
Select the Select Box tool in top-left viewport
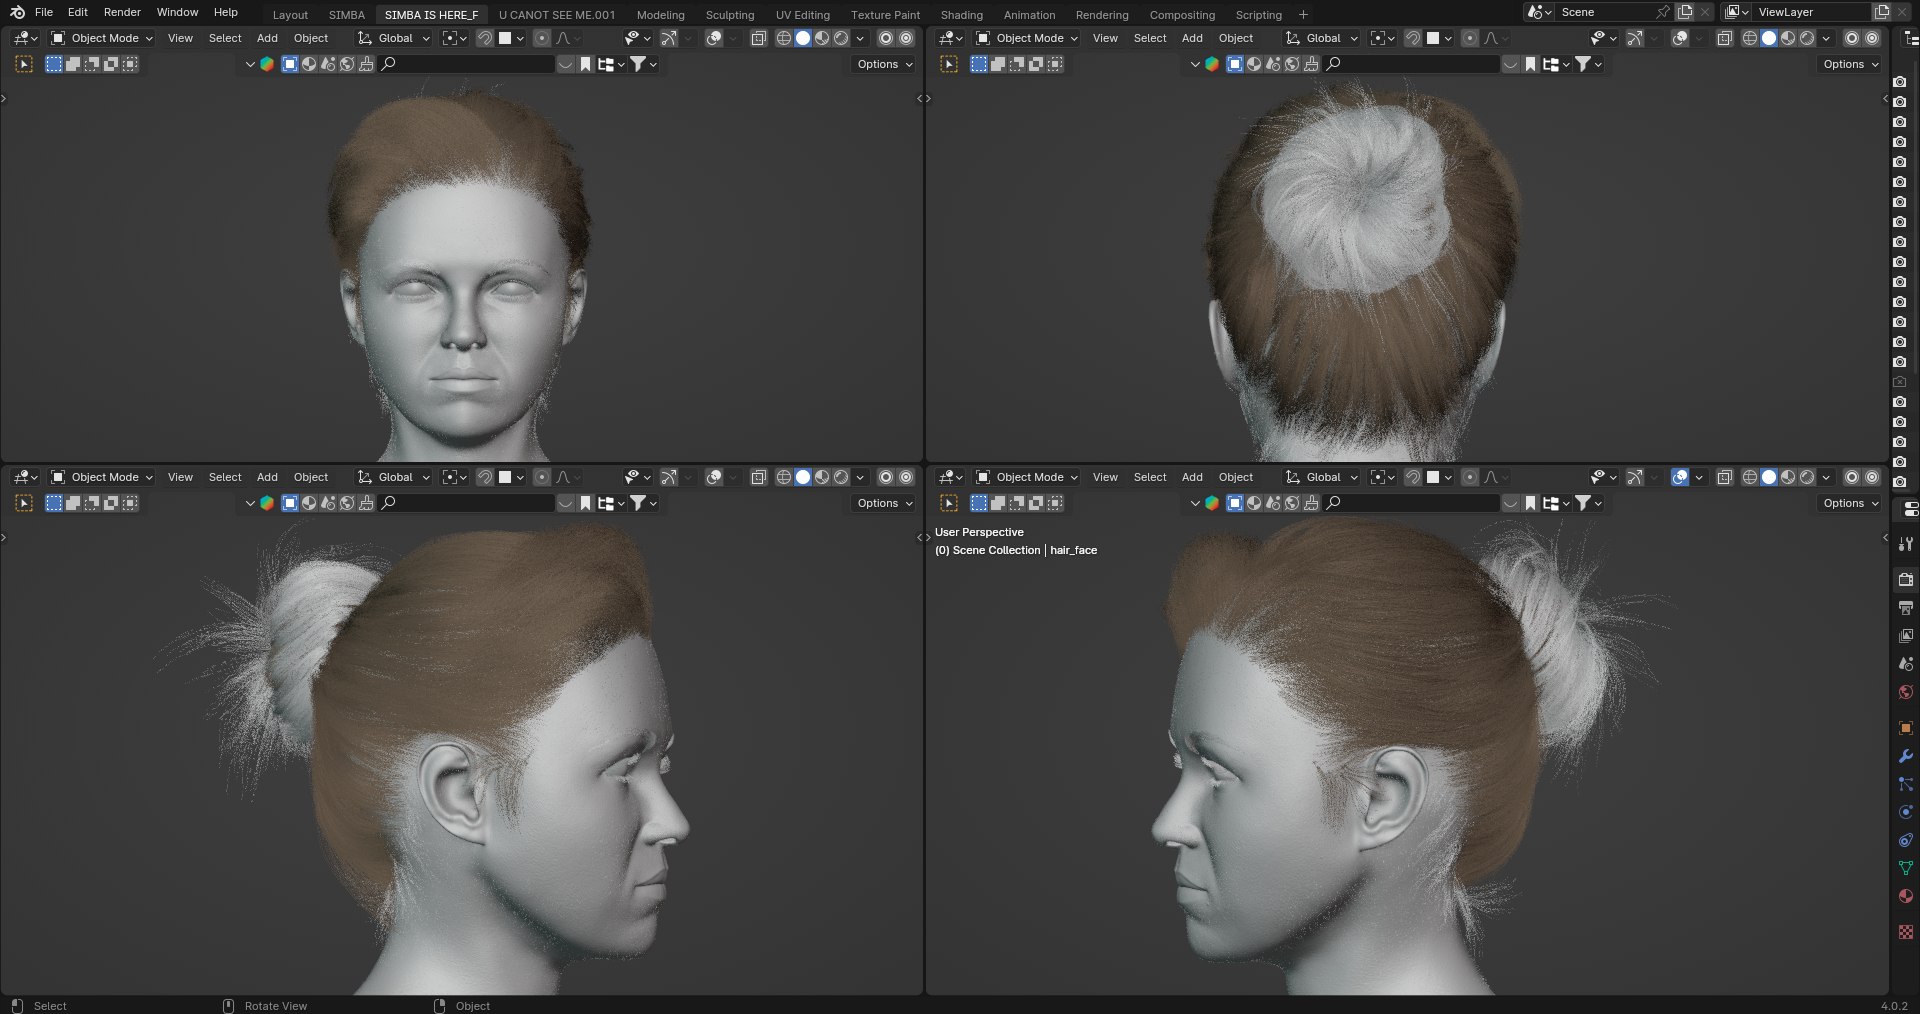25,64
